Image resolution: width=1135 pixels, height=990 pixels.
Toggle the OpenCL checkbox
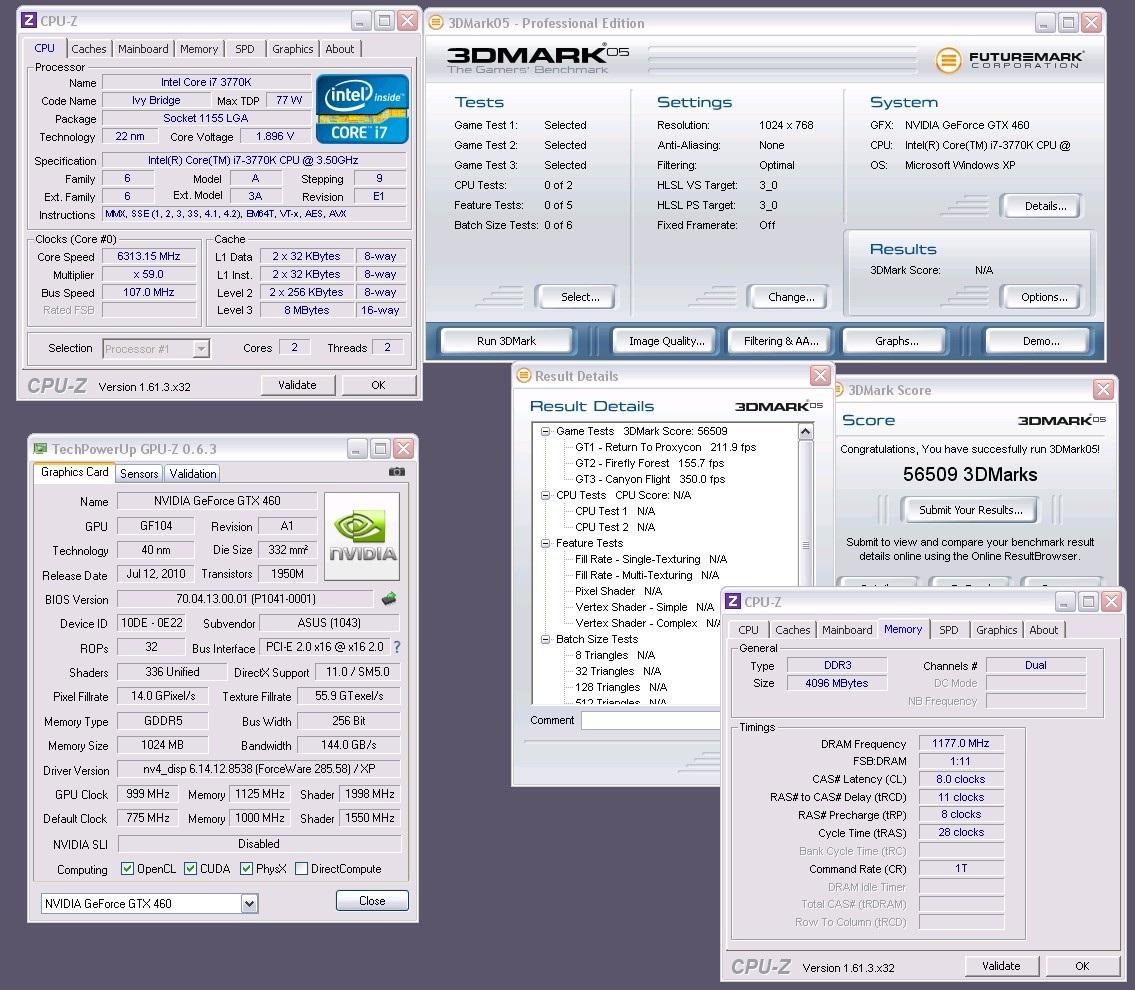point(127,868)
